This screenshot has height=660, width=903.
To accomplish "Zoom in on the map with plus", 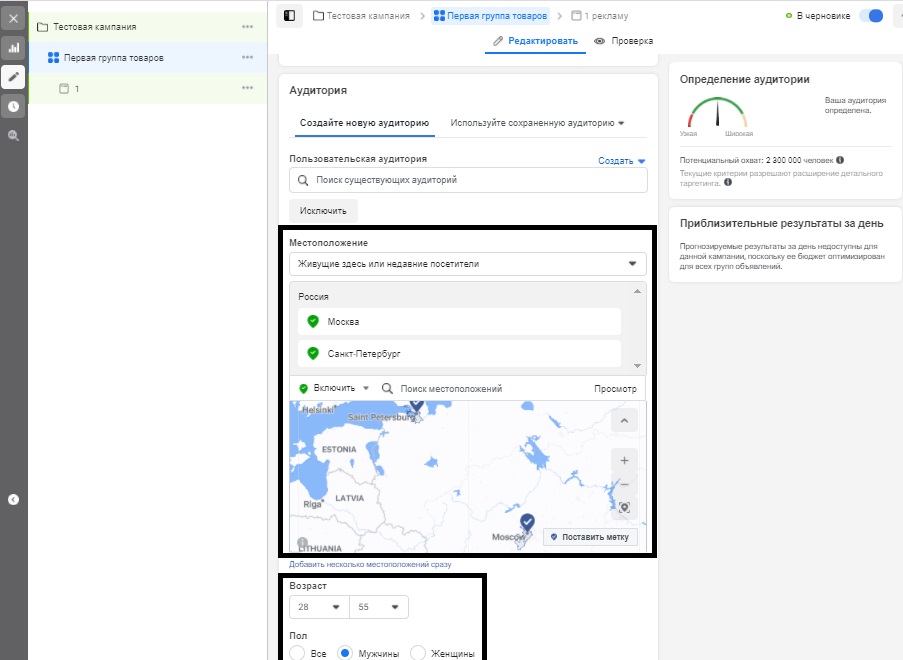I will (624, 460).
